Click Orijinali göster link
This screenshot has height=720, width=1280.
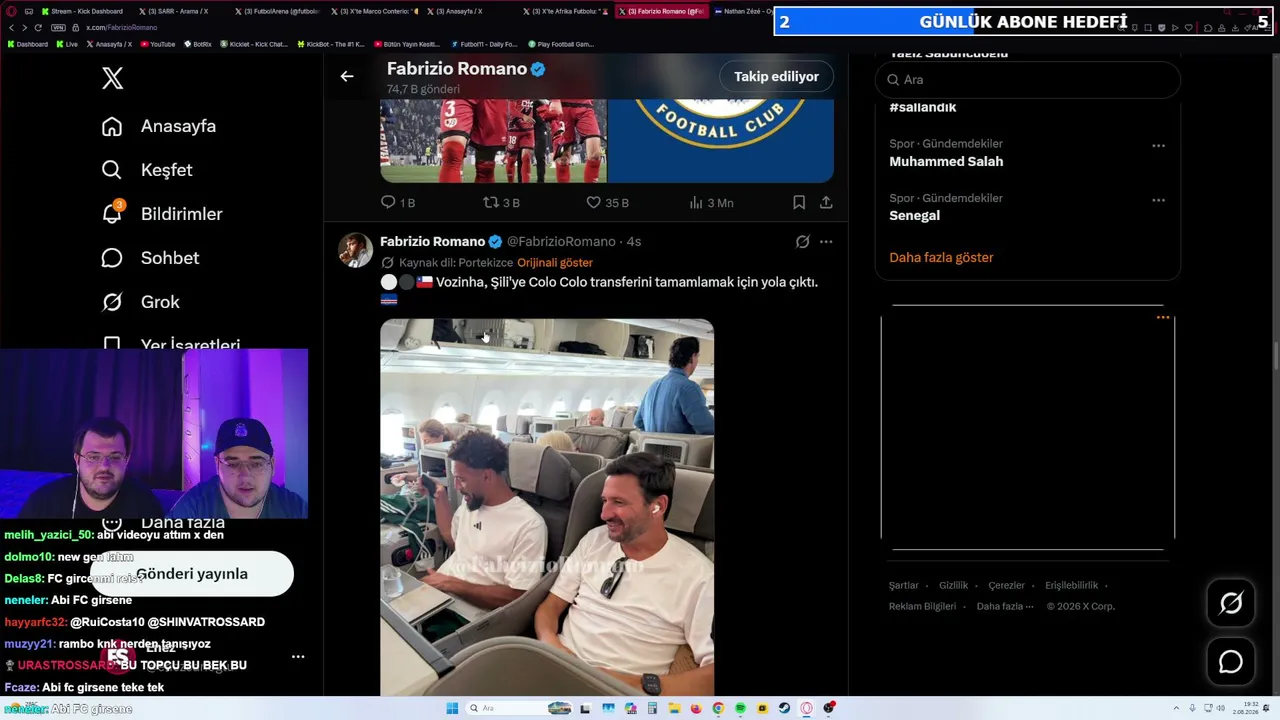(555, 263)
